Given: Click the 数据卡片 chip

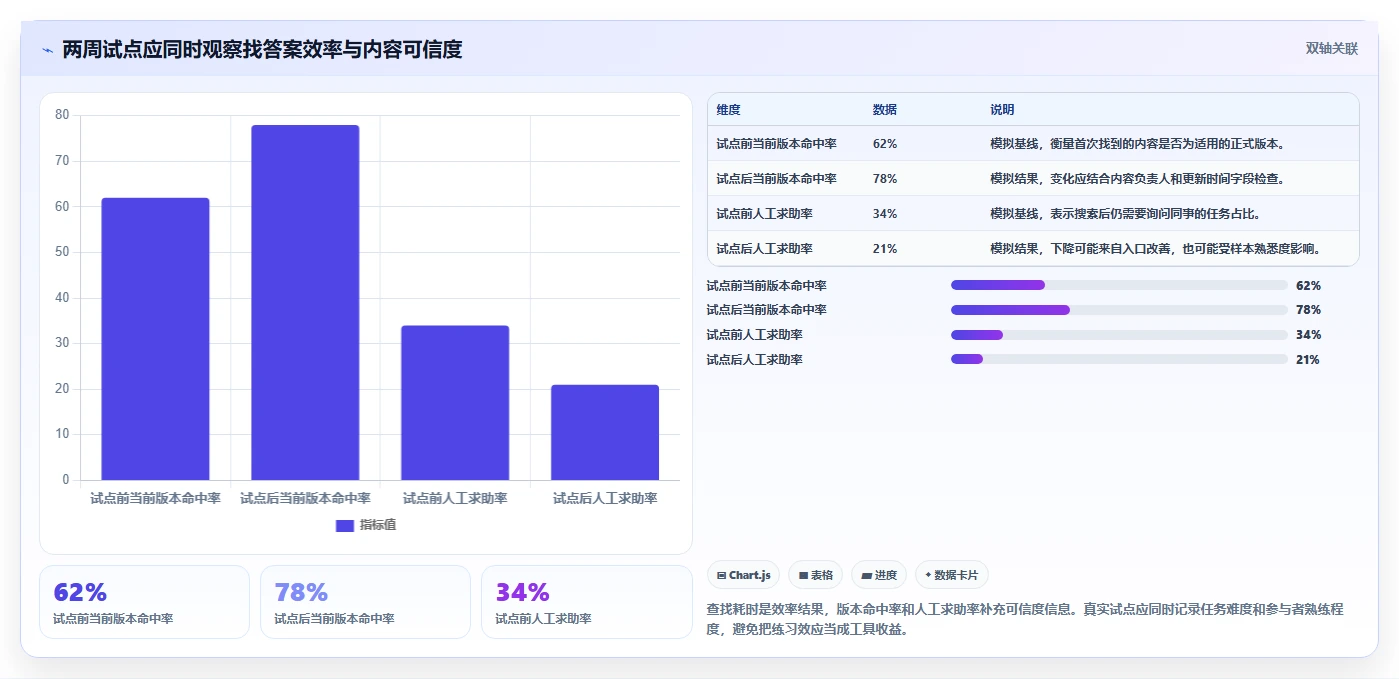Looking at the screenshot, I should [x=952, y=575].
